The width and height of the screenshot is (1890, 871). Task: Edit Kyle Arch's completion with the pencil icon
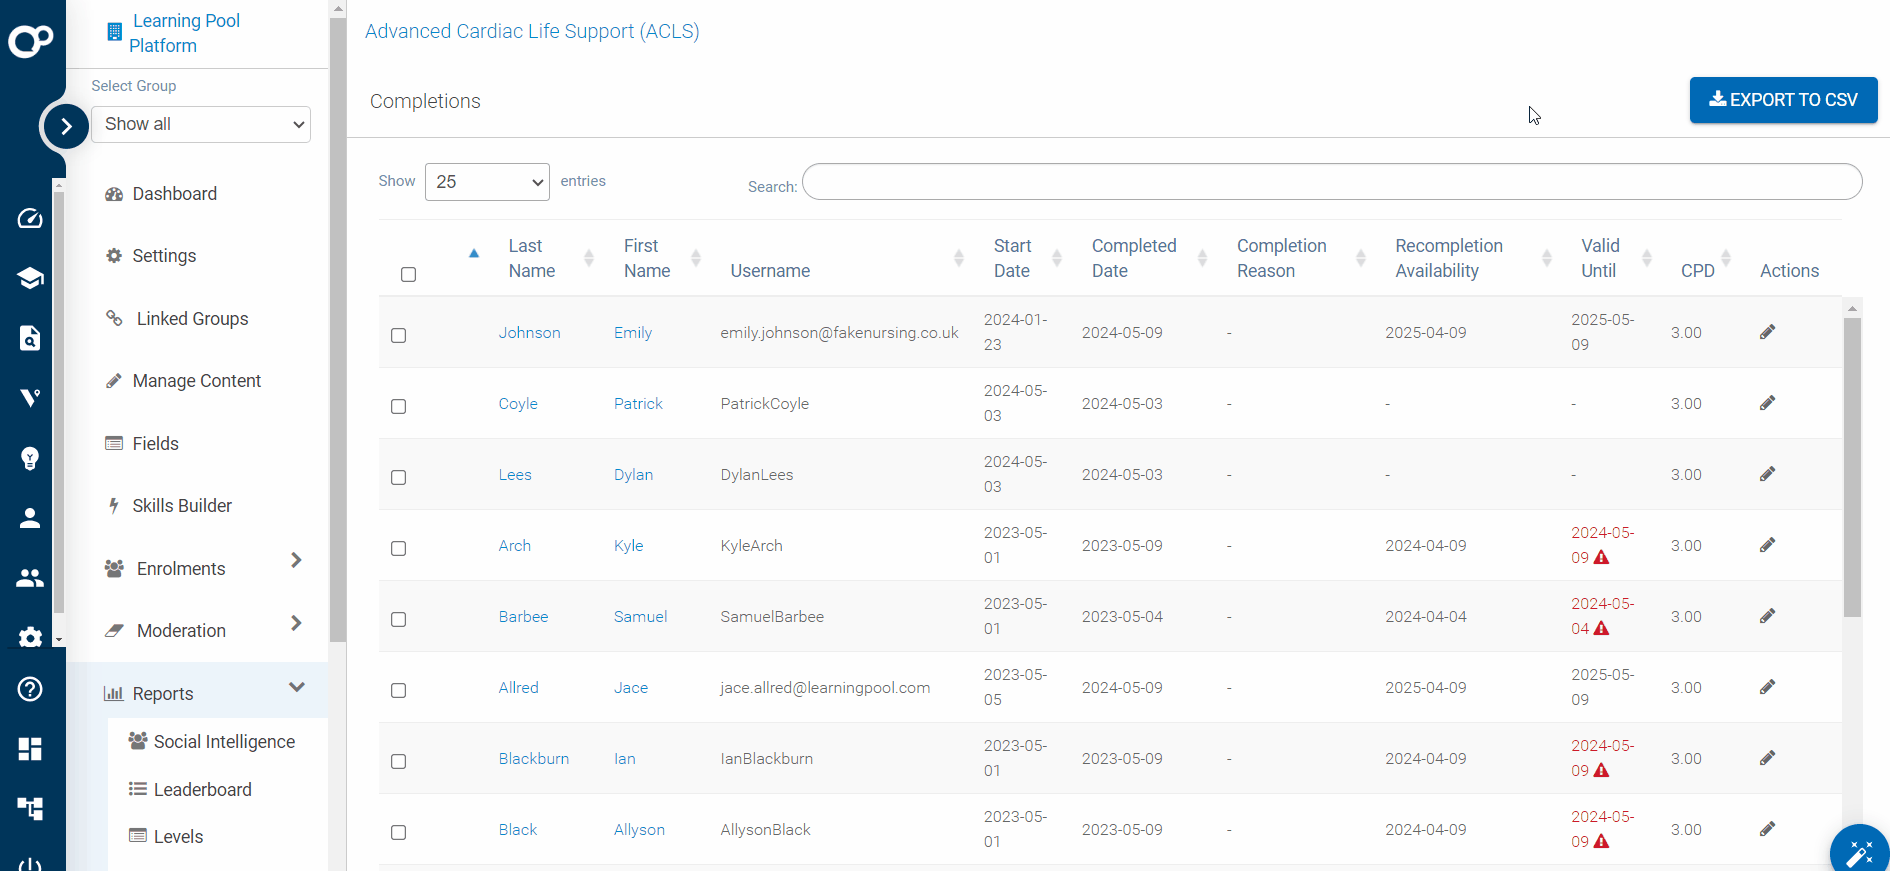pos(1768,545)
